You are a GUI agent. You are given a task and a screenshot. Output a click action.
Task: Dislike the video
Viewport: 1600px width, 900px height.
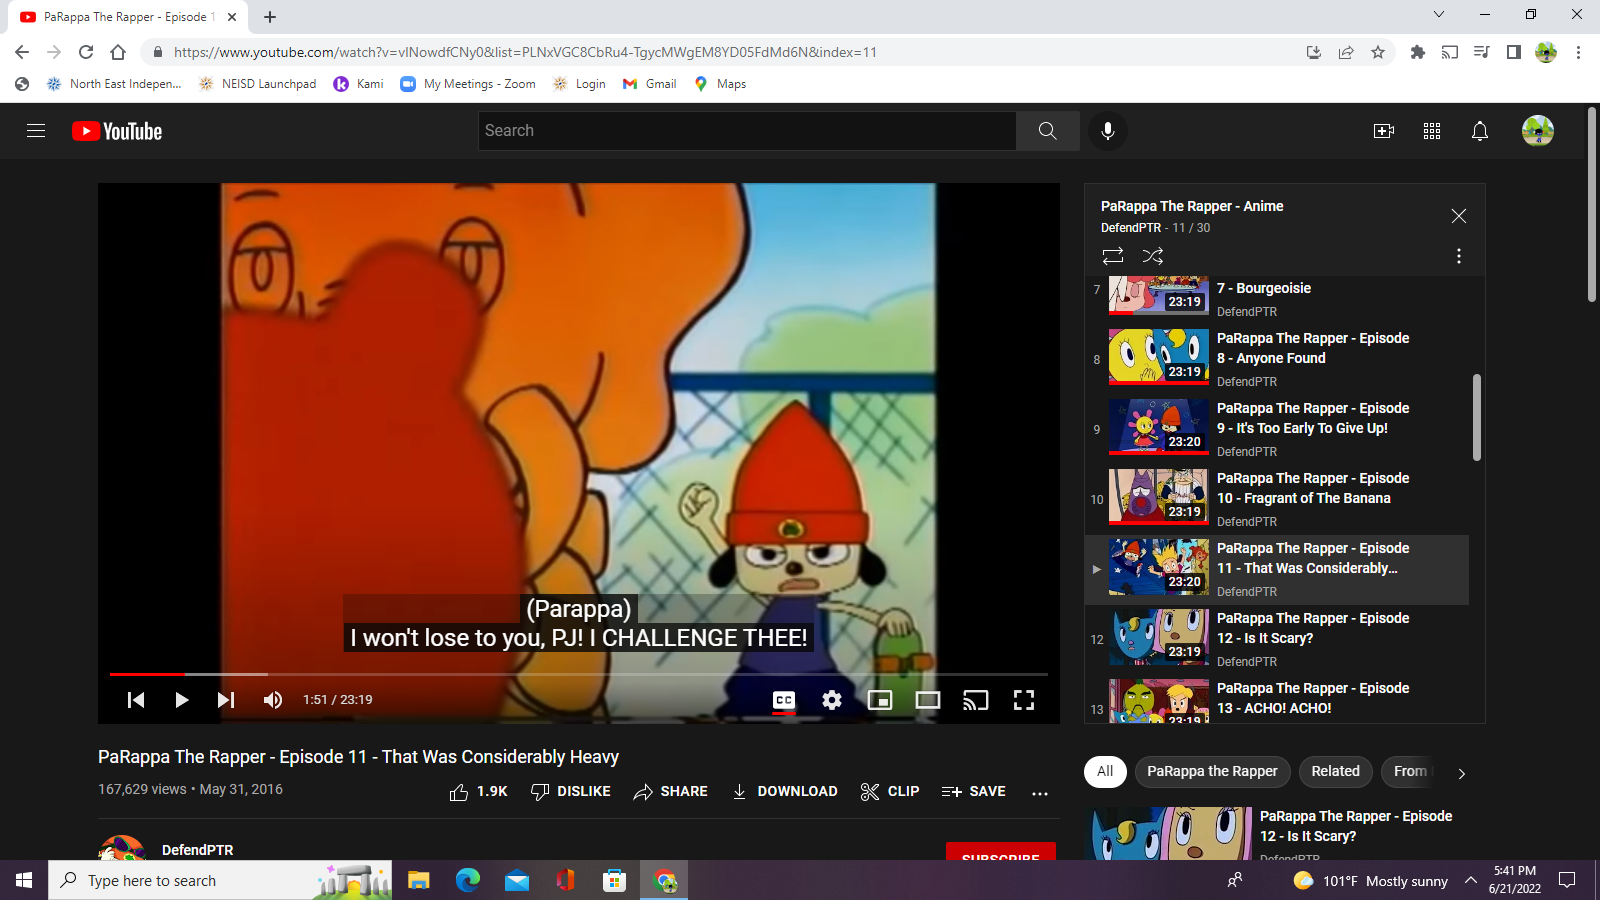(571, 792)
